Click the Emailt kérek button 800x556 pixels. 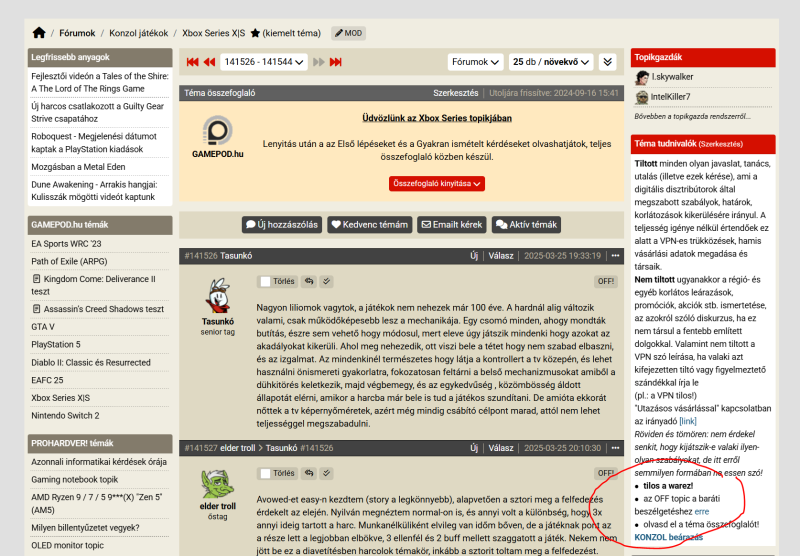(452, 224)
